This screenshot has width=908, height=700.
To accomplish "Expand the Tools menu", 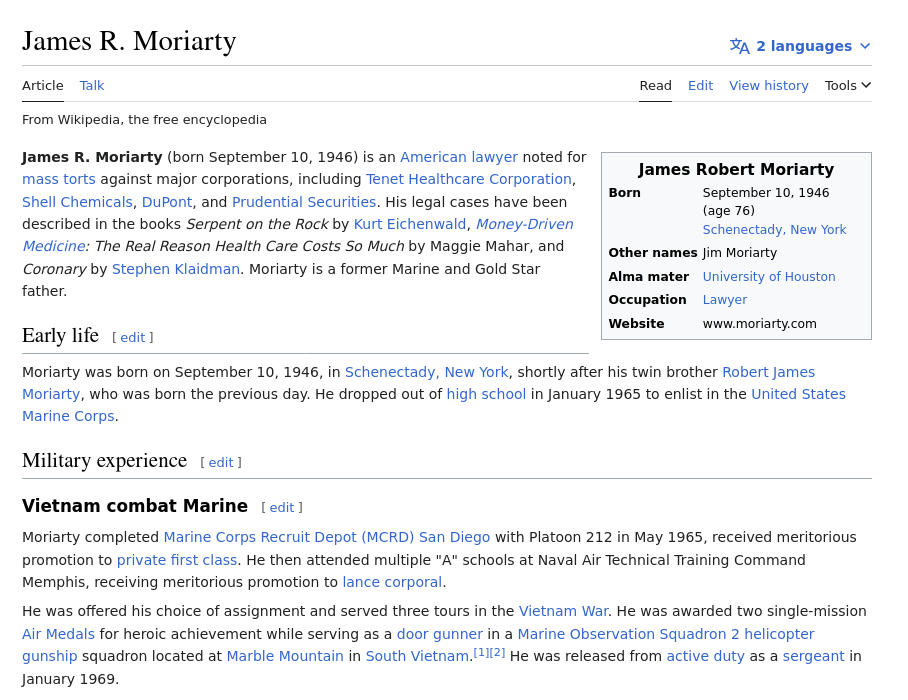I will pyautogui.click(x=848, y=86).
